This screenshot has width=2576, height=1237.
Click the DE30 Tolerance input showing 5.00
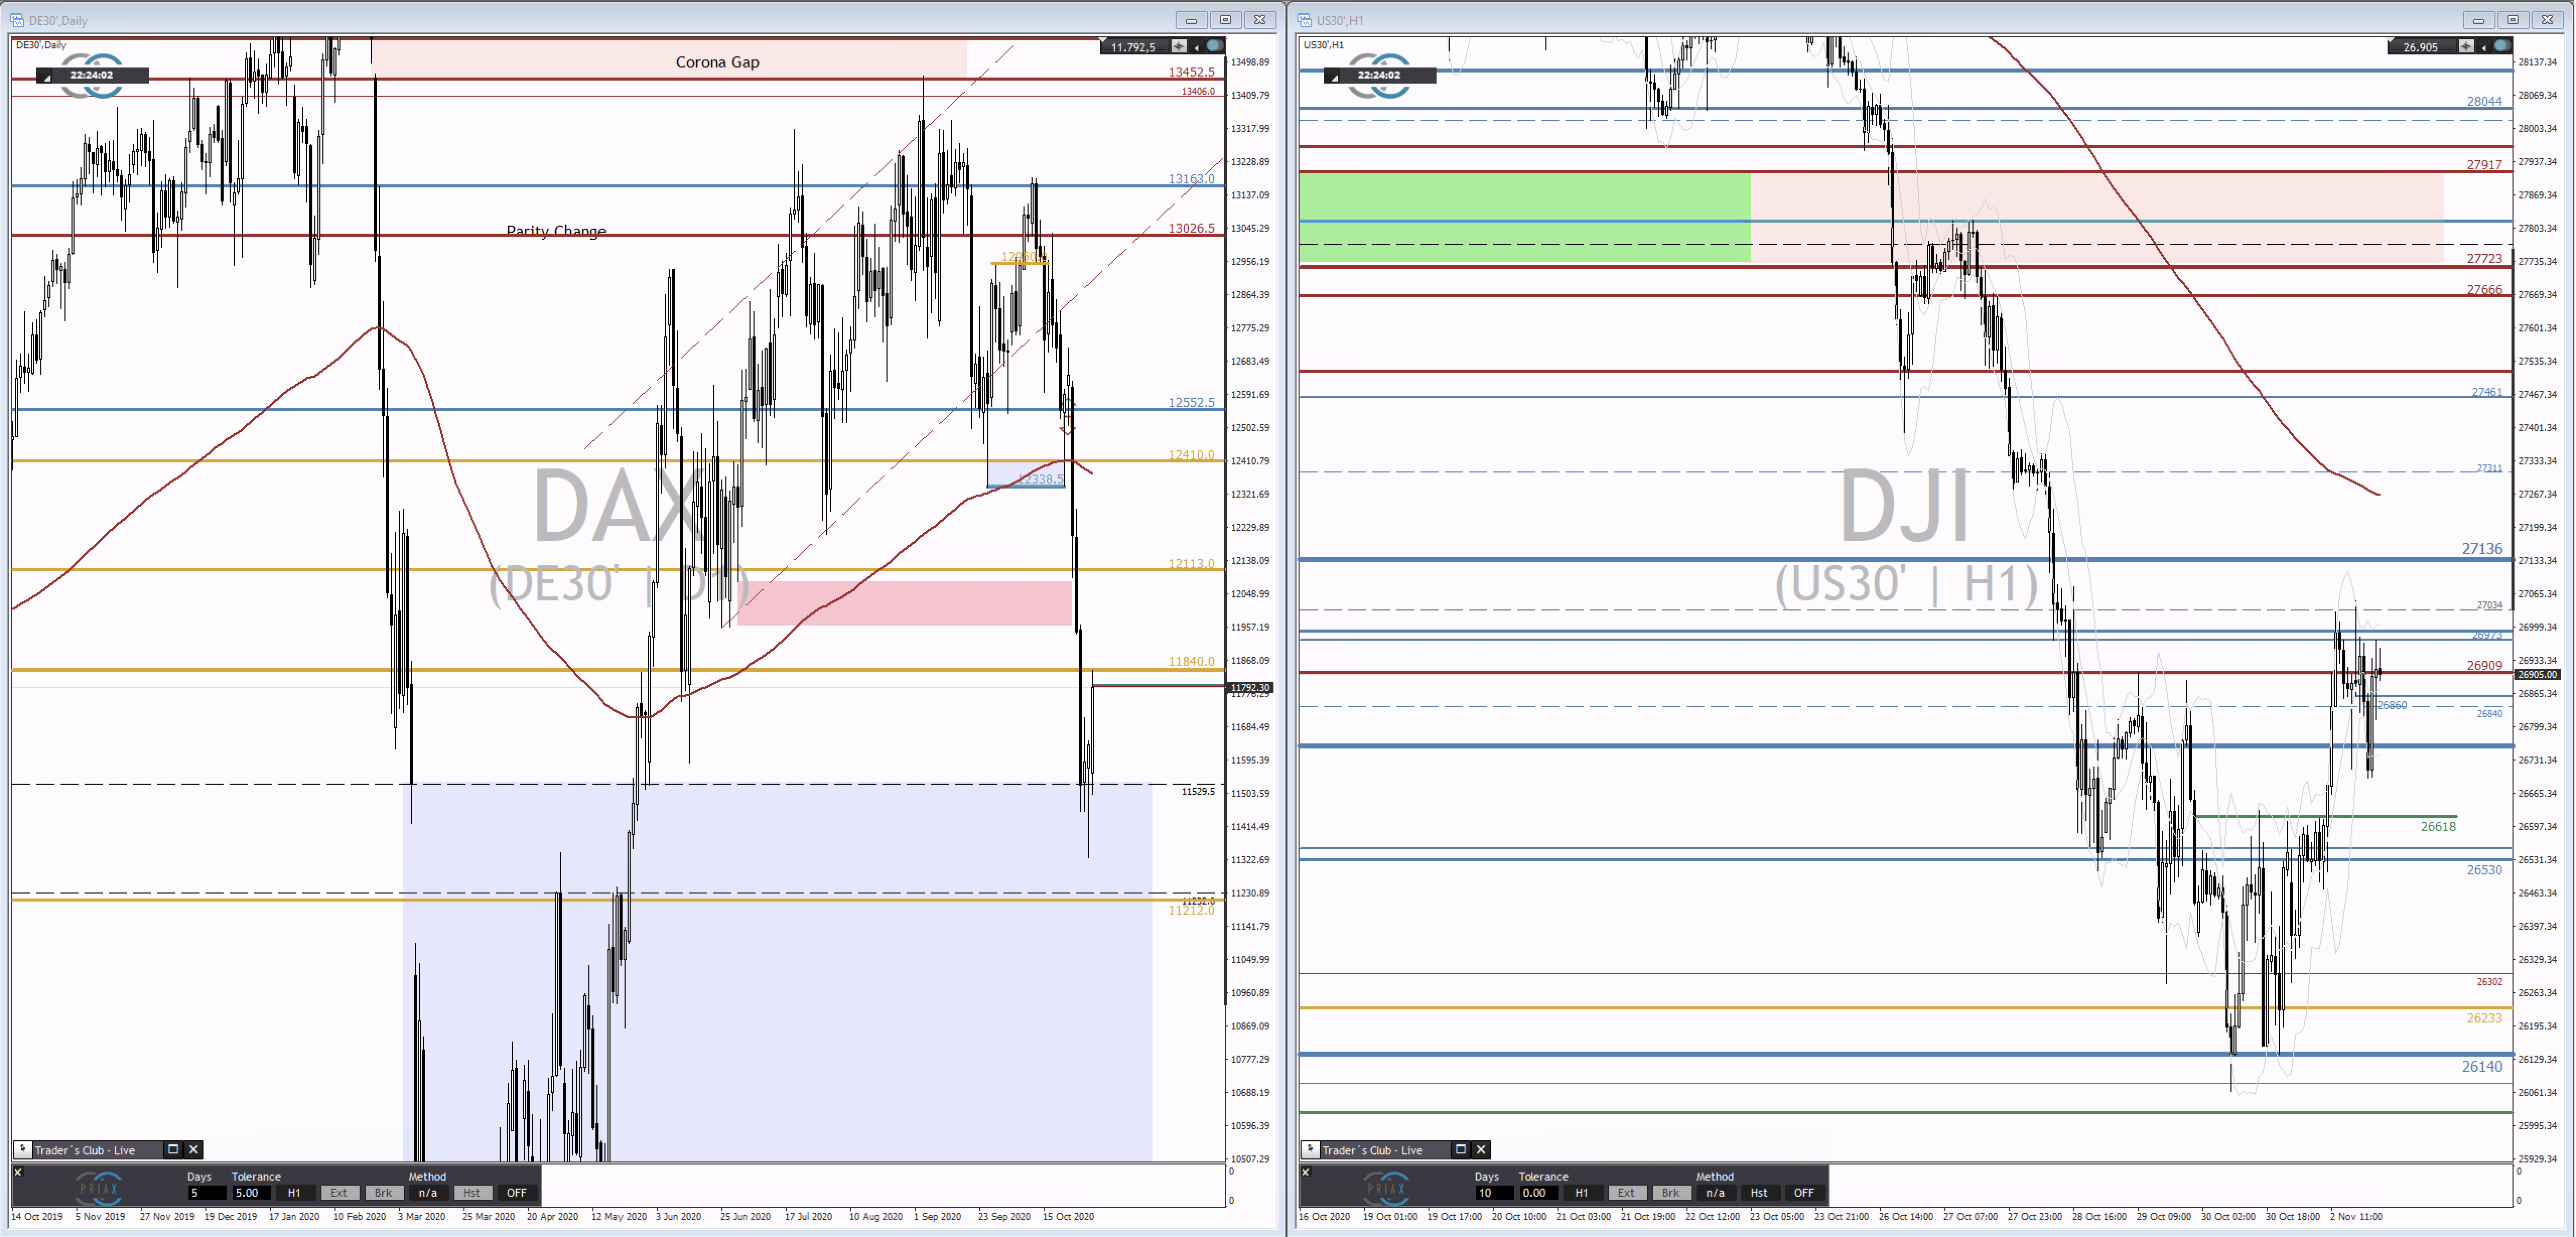tap(252, 1193)
